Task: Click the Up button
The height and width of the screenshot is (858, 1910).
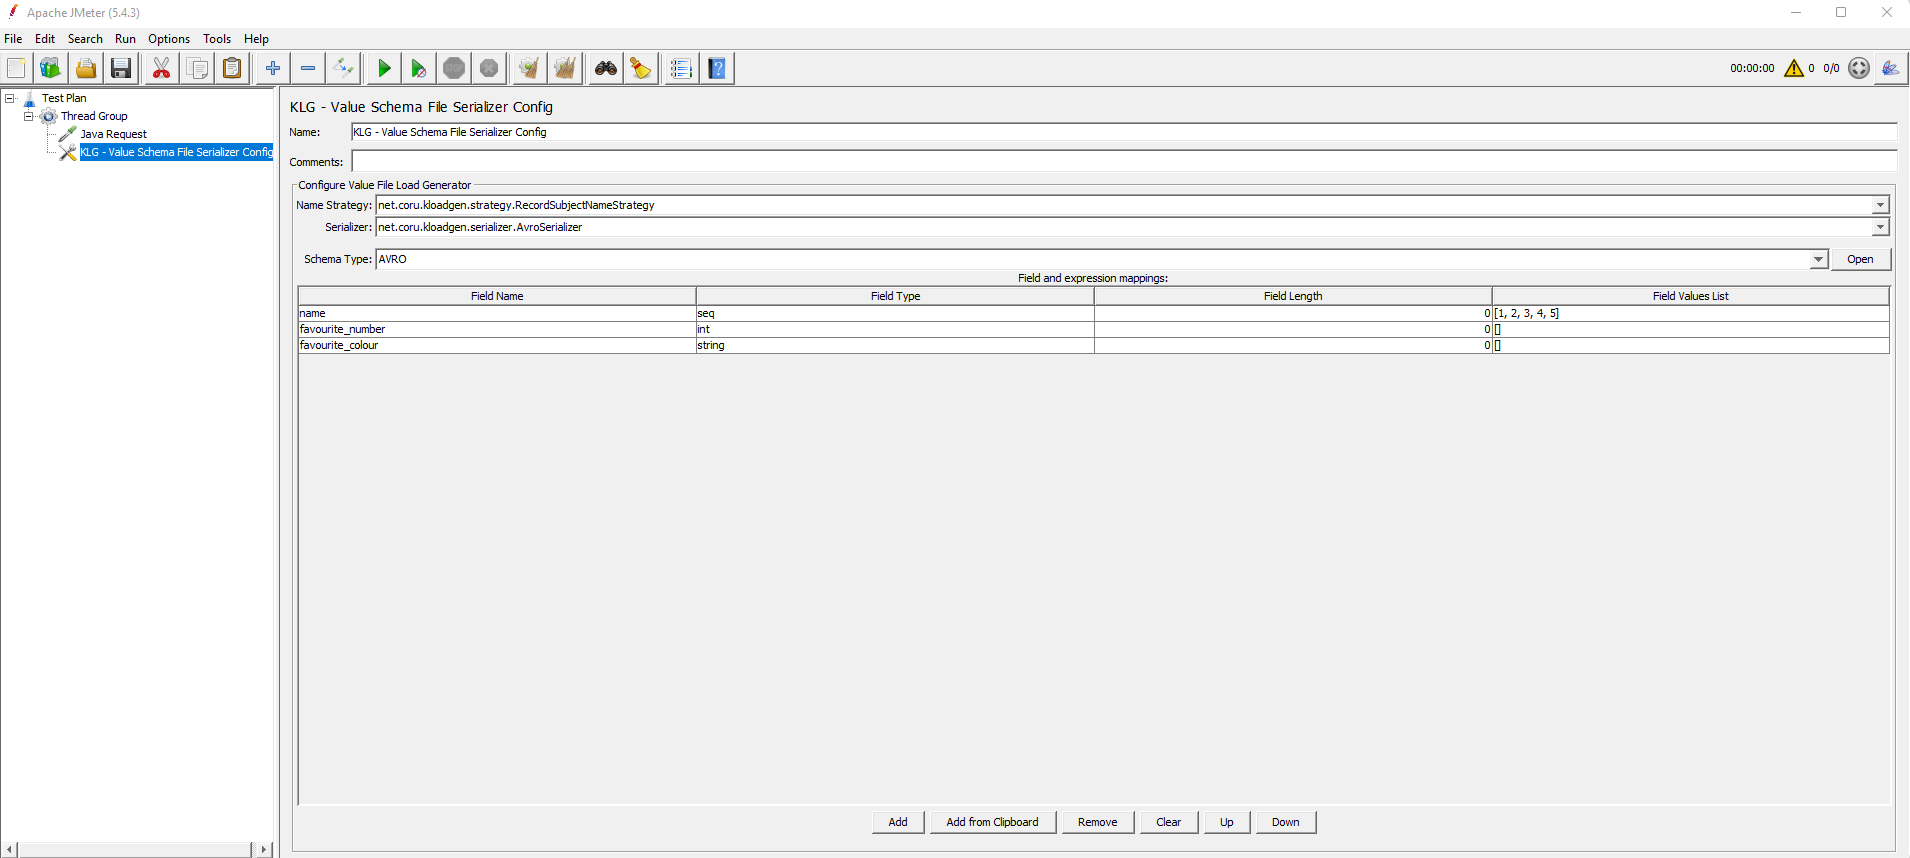Action: [1226, 822]
